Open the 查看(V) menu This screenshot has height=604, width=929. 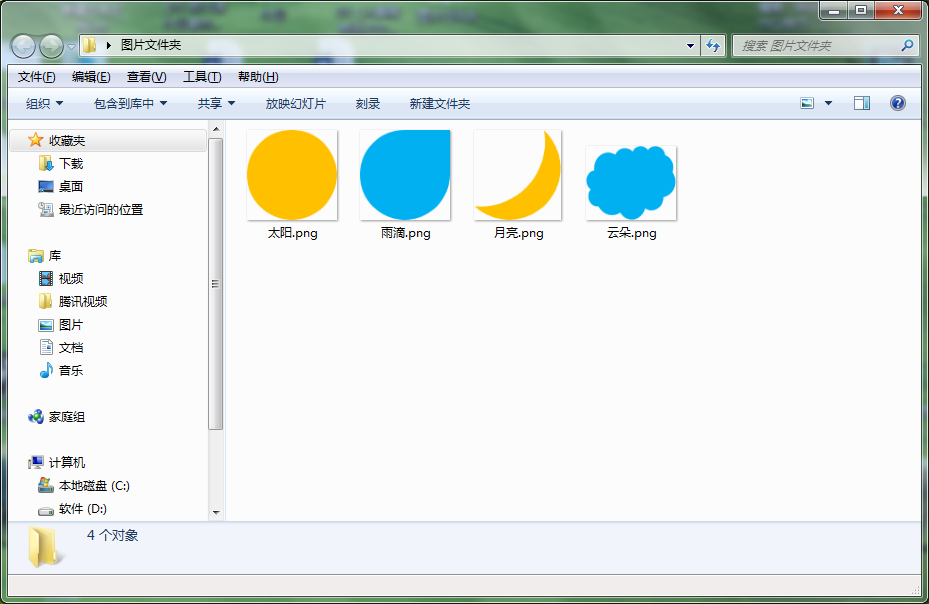[x=146, y=77]
